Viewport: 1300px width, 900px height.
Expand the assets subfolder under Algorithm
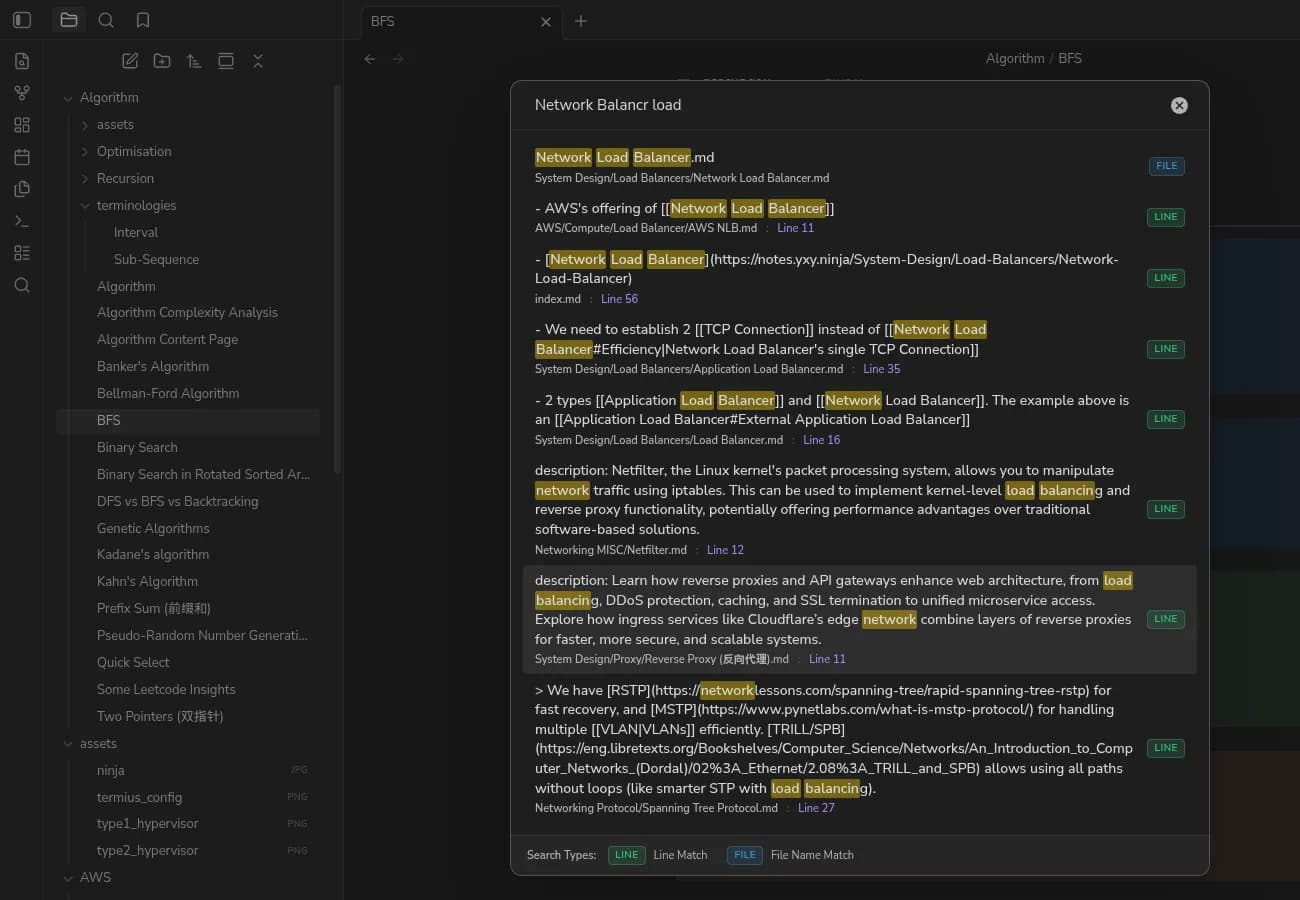click(x=85, y=125)
